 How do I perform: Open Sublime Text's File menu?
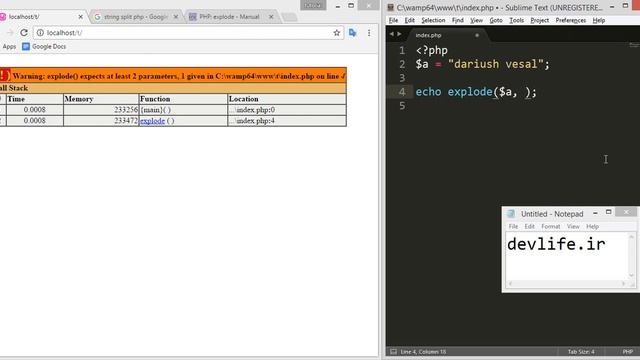393,20
